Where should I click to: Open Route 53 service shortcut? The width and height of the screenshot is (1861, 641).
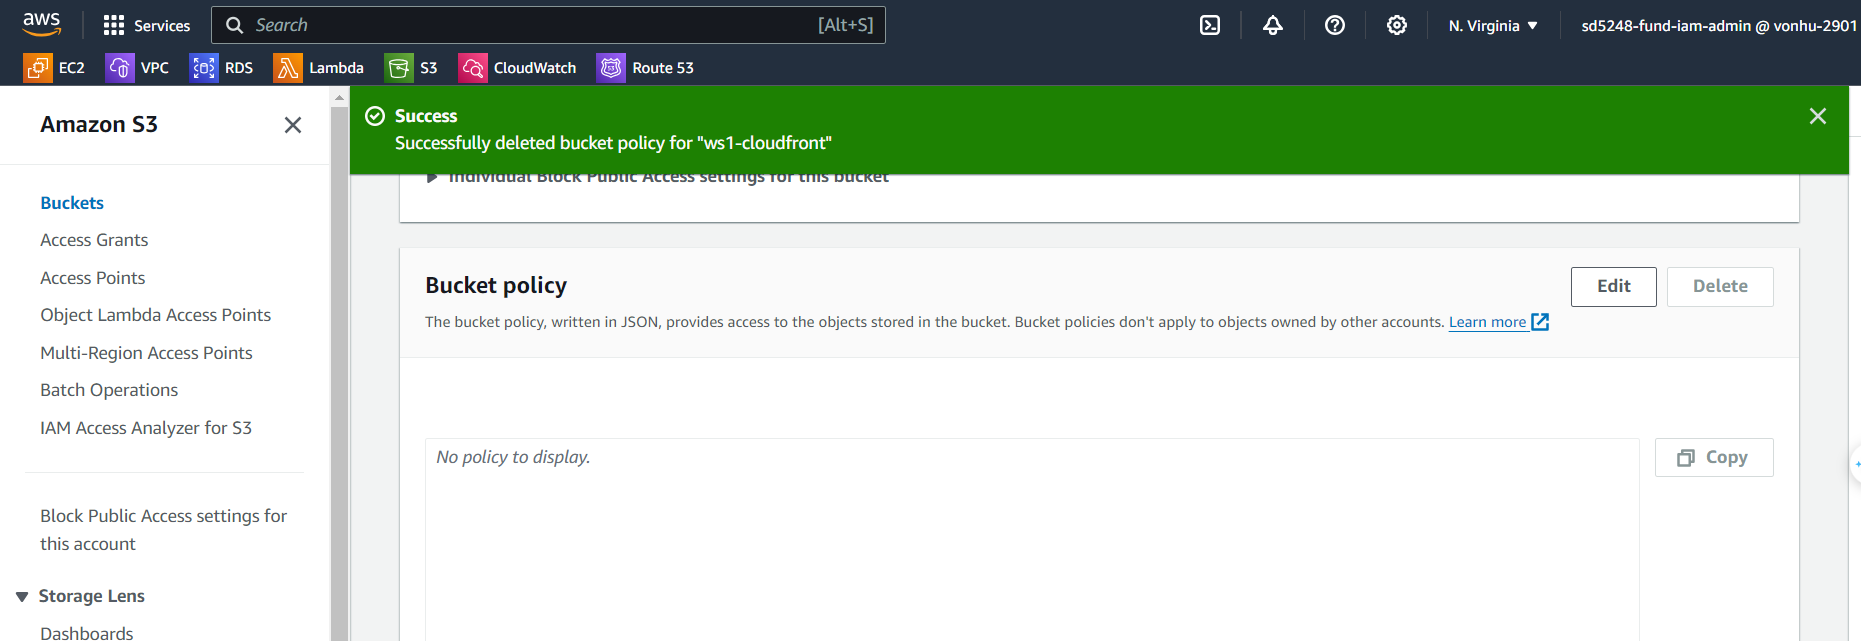tap(645, 68)
